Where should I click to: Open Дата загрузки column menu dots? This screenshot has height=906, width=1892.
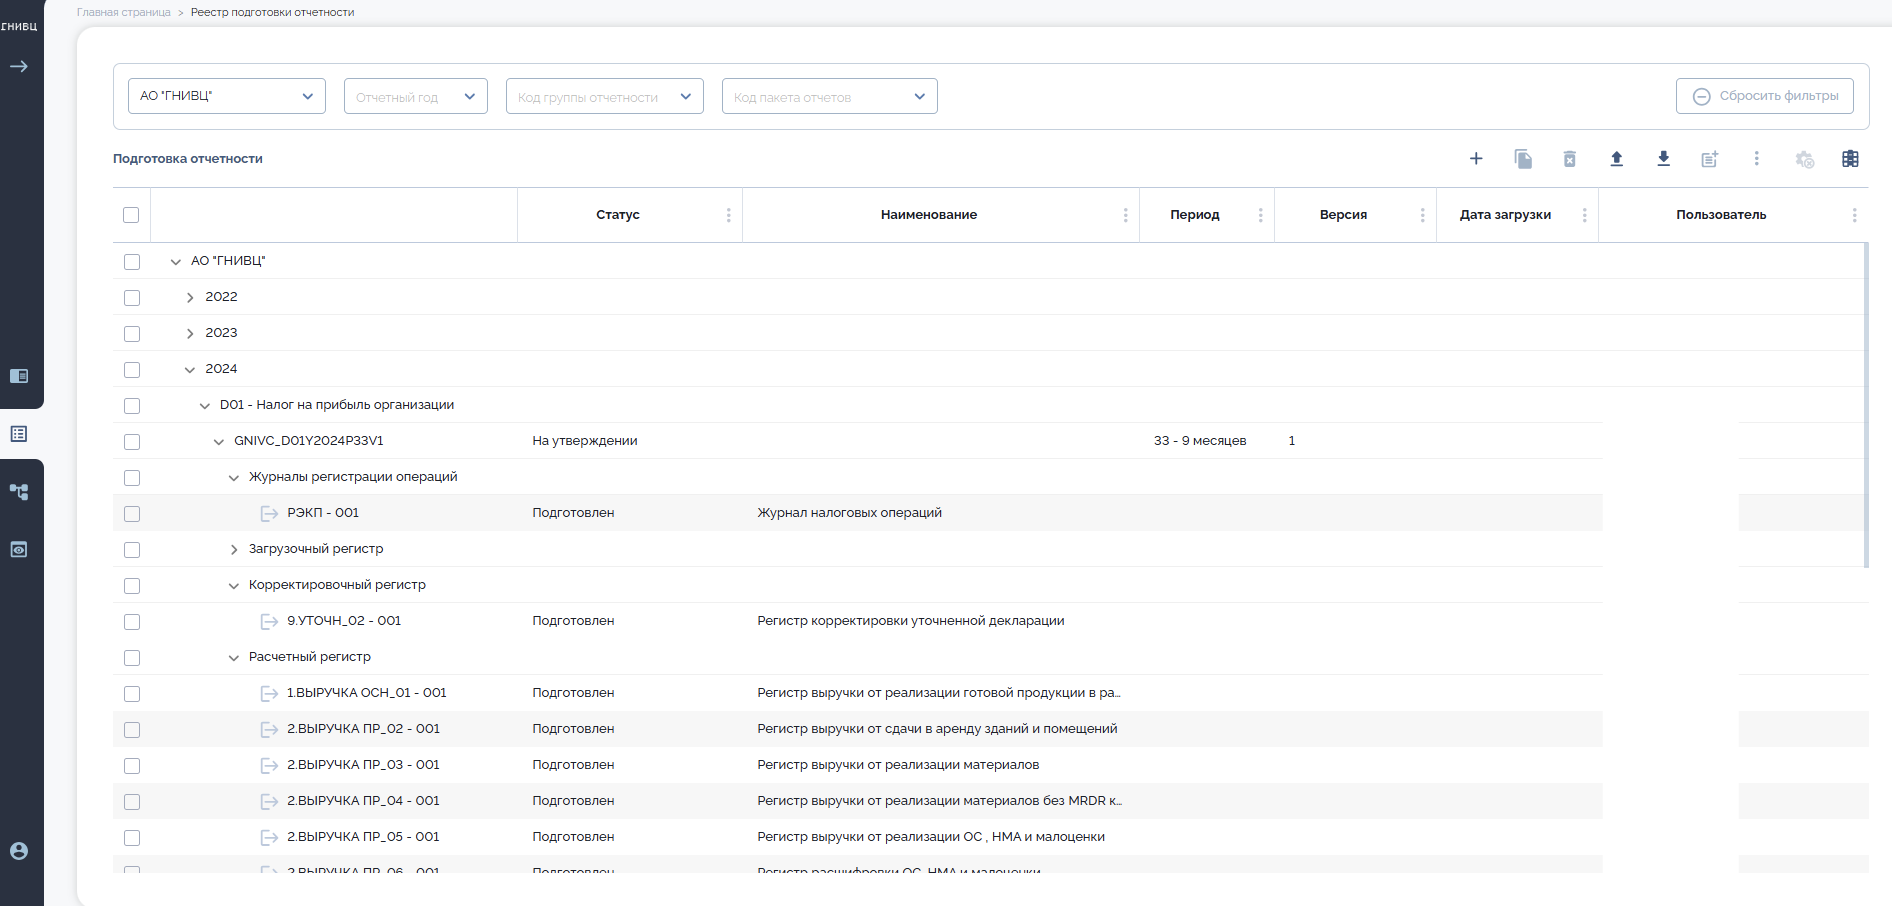pyautogui.click(x=1585, y=215)
